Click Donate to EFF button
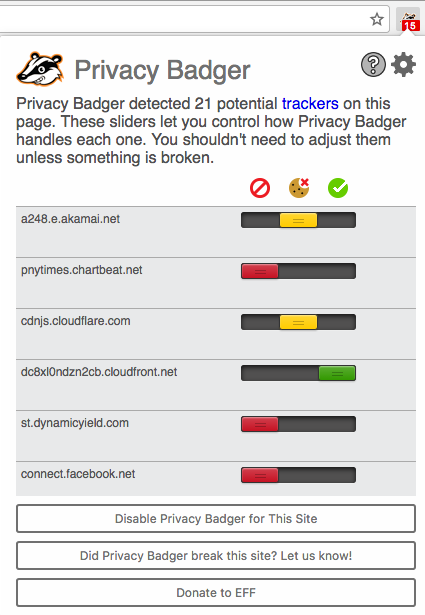 coord(216,592)
